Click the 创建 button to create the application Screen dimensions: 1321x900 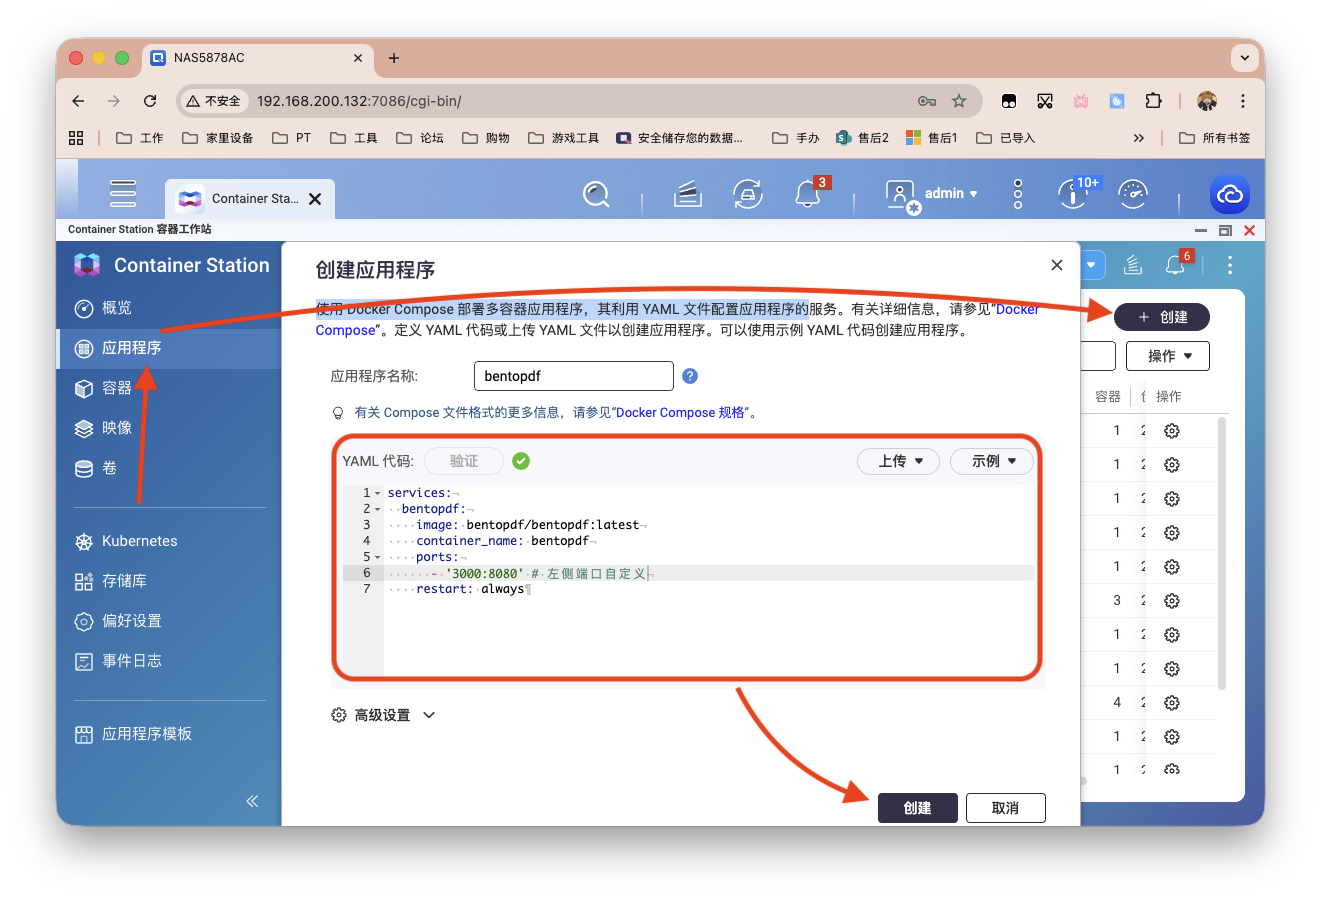coord(917,807)
